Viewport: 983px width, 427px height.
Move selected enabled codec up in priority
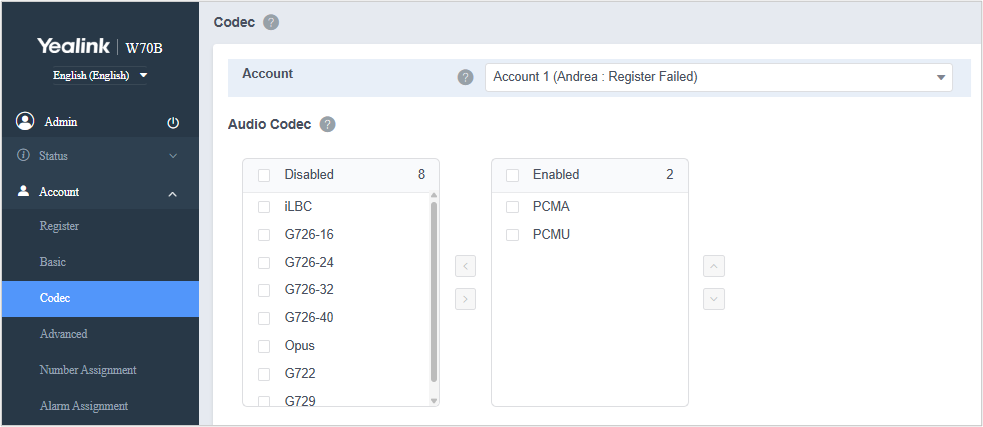713,267
